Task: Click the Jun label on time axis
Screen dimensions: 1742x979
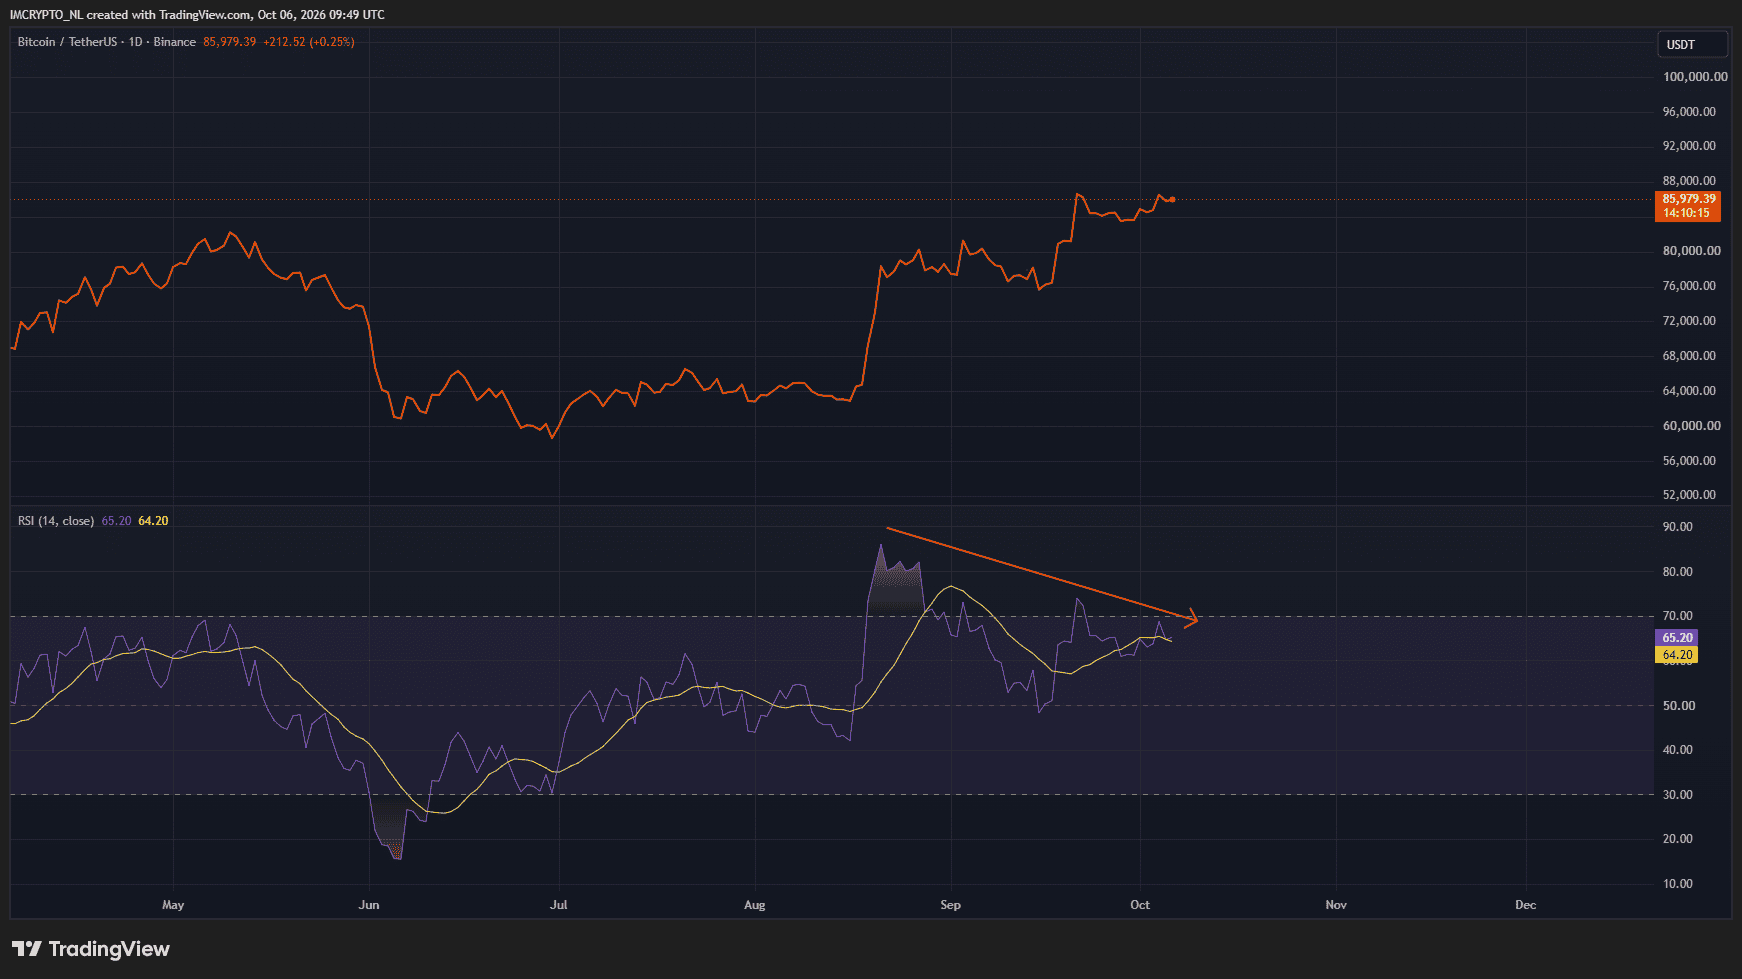Action: click(369, 905)
